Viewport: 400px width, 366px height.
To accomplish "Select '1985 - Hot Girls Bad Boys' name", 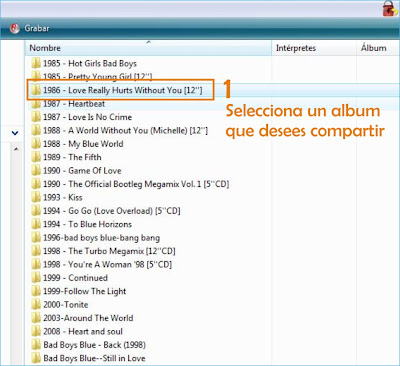I will (x=90, y=63).
